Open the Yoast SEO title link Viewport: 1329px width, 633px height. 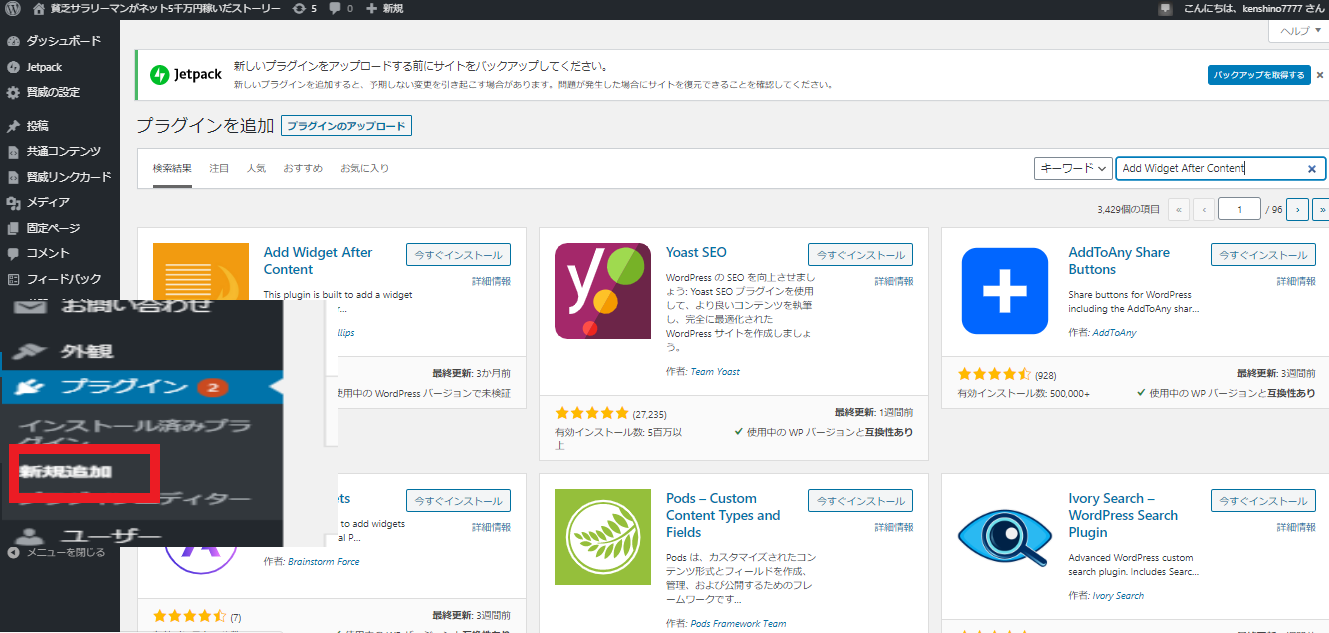coord(696,252)
